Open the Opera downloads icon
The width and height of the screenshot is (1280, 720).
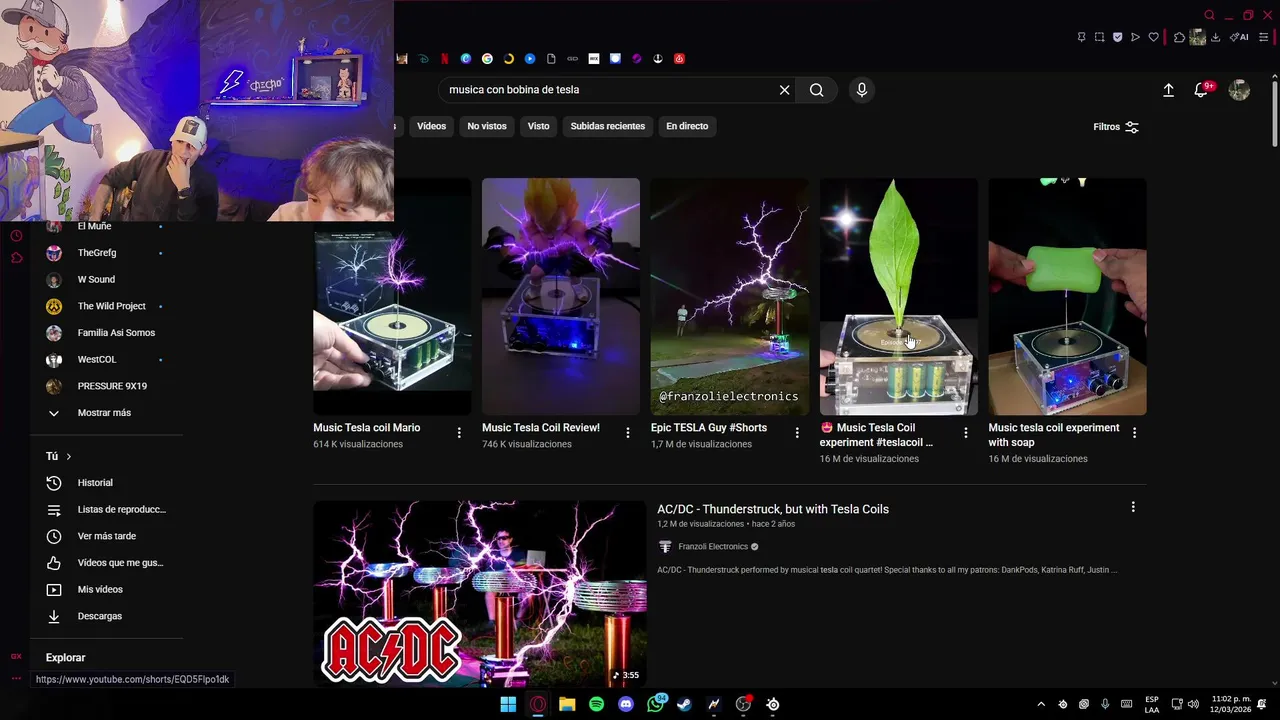1215,38
